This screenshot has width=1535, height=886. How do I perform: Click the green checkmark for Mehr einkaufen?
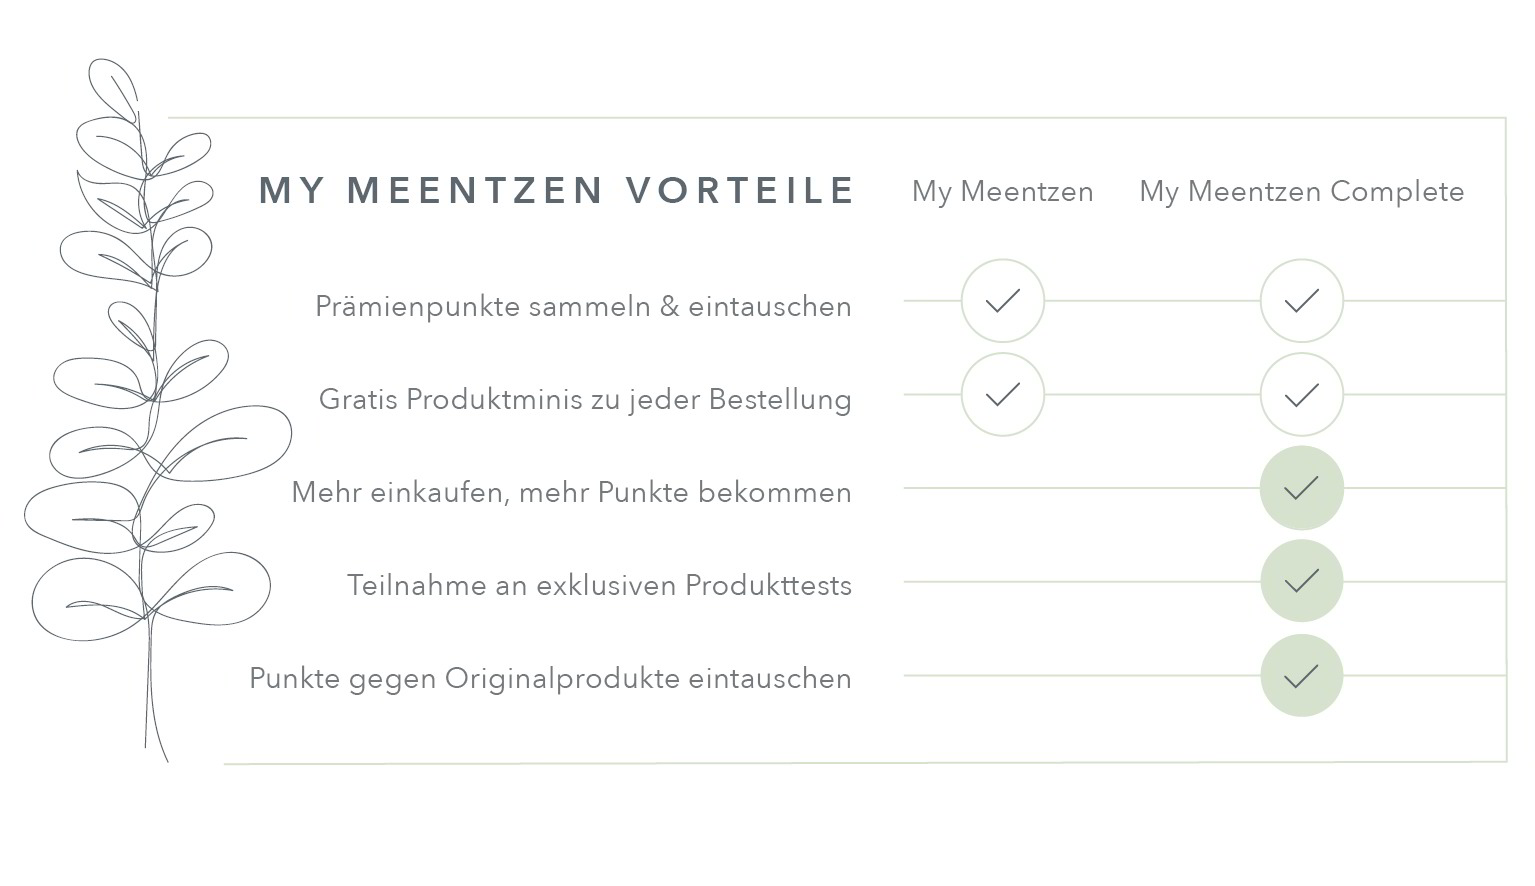tap(1301, 488)
